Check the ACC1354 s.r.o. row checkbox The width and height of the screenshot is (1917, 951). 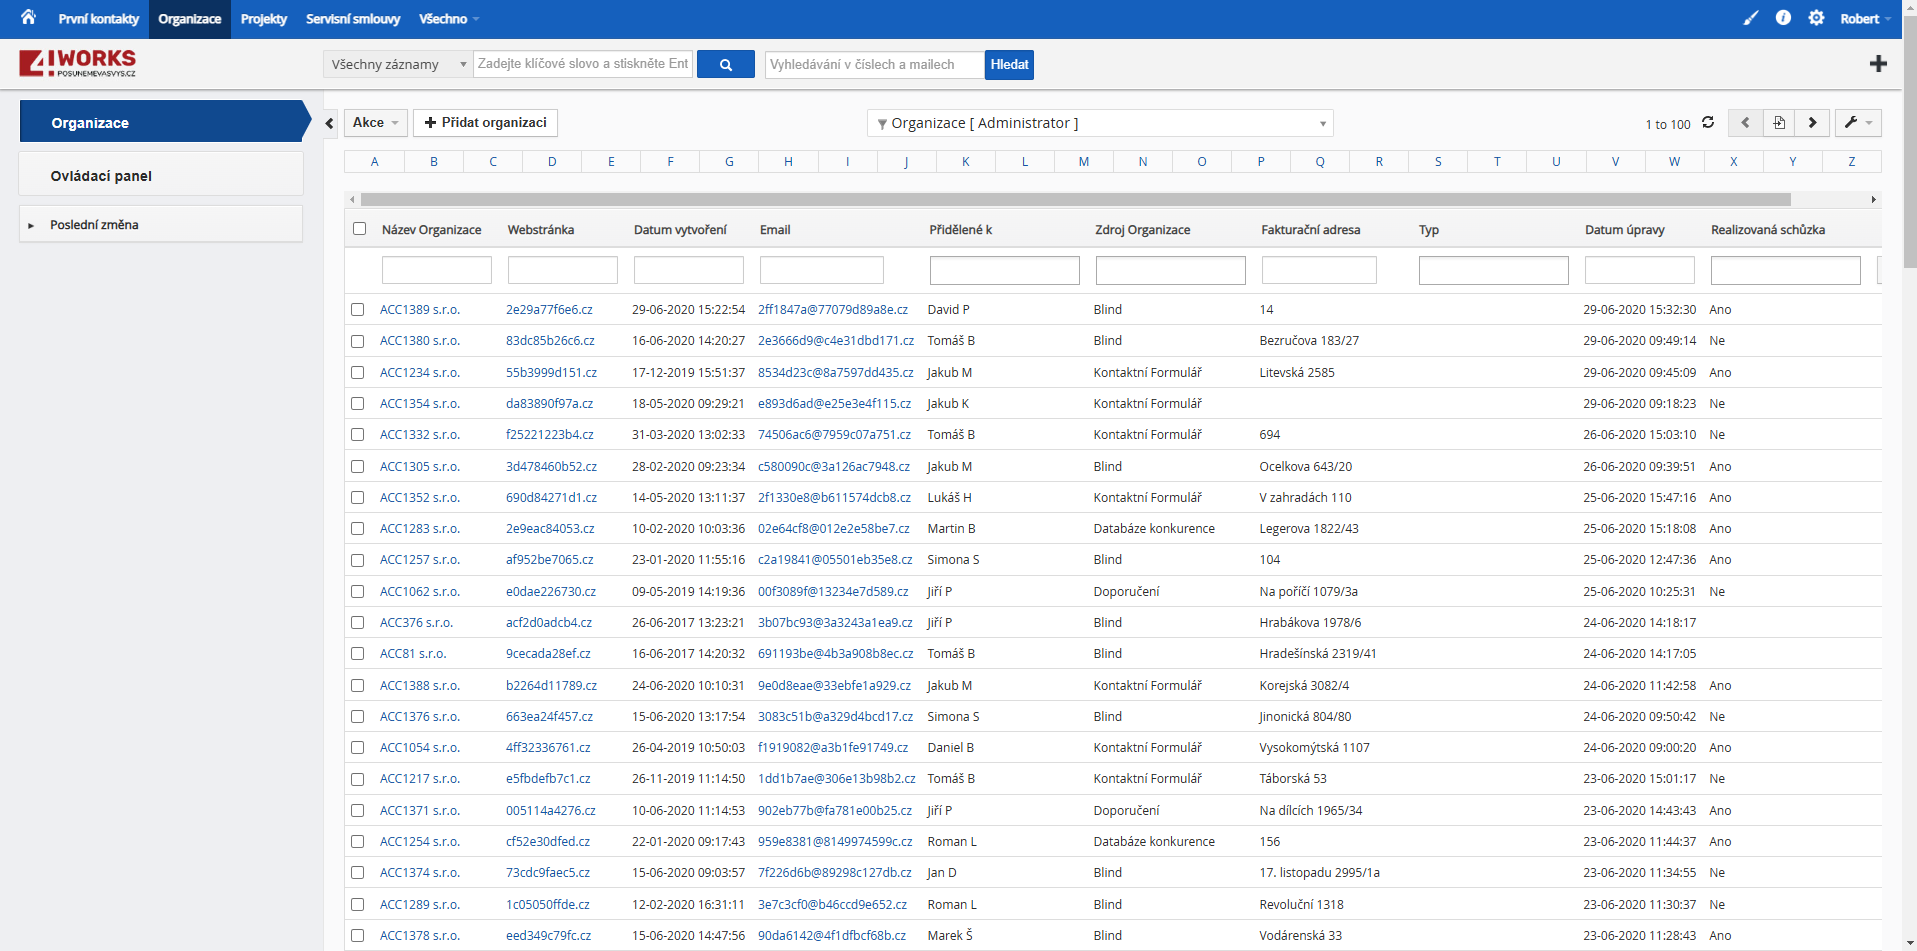click(x=357, y=404)
